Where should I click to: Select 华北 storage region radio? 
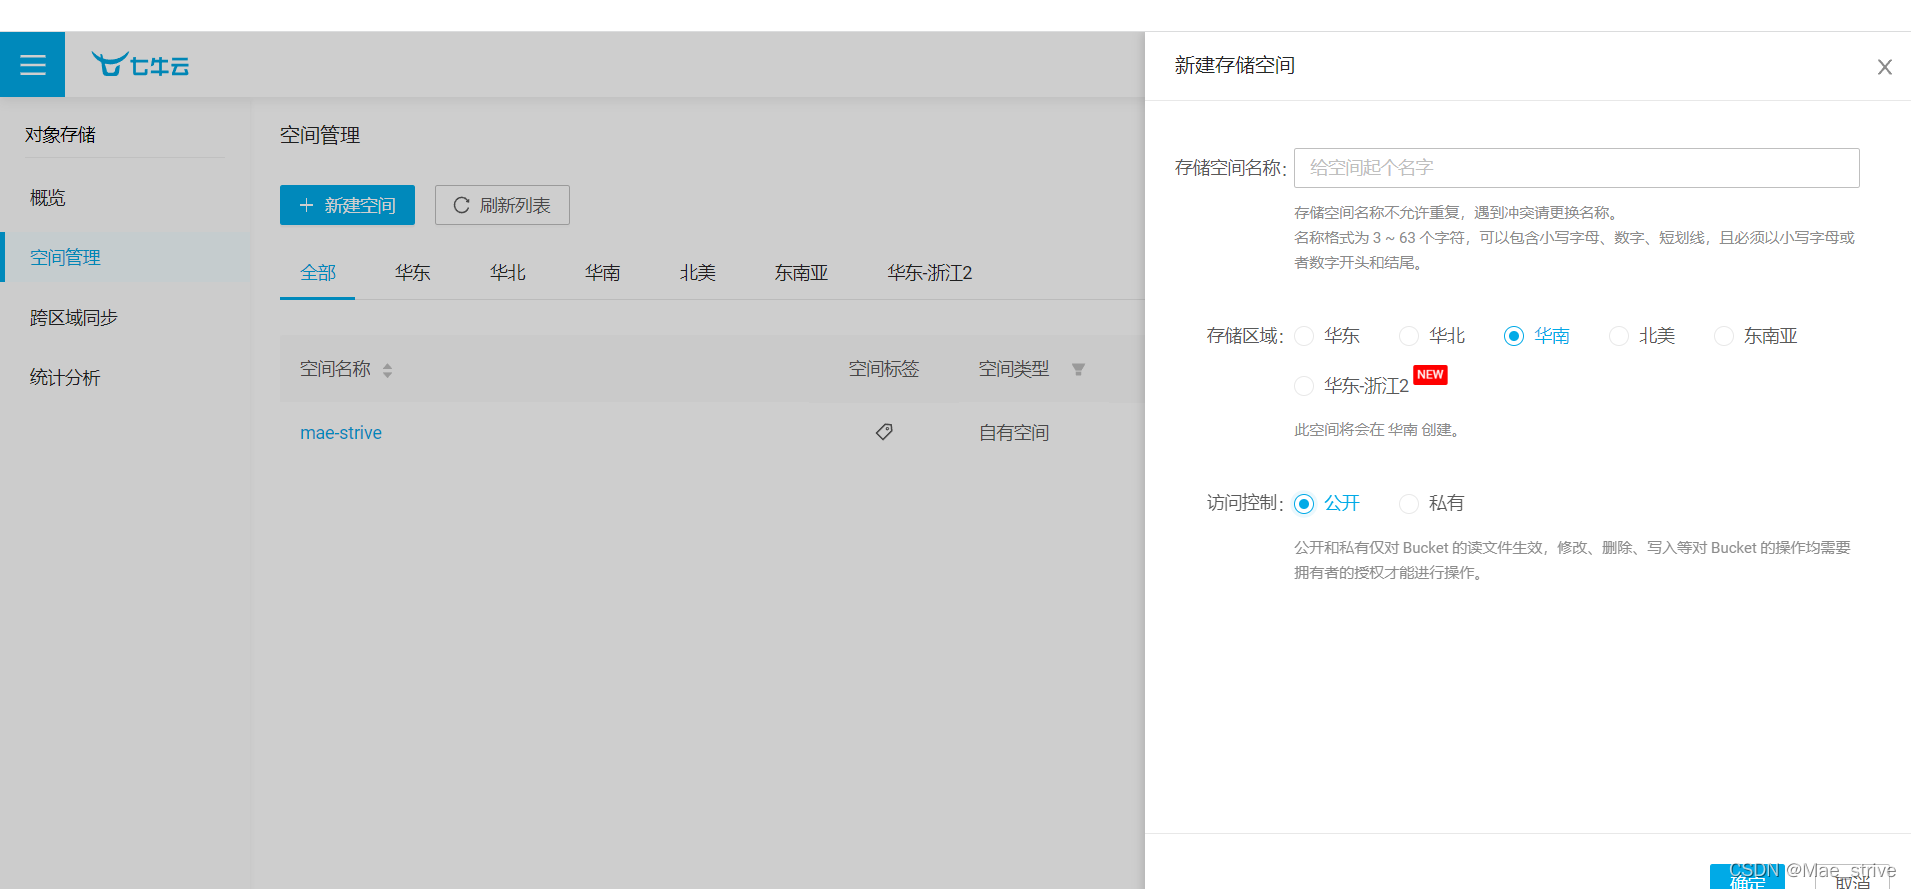pyautogui.click(x=1409, y=336)
